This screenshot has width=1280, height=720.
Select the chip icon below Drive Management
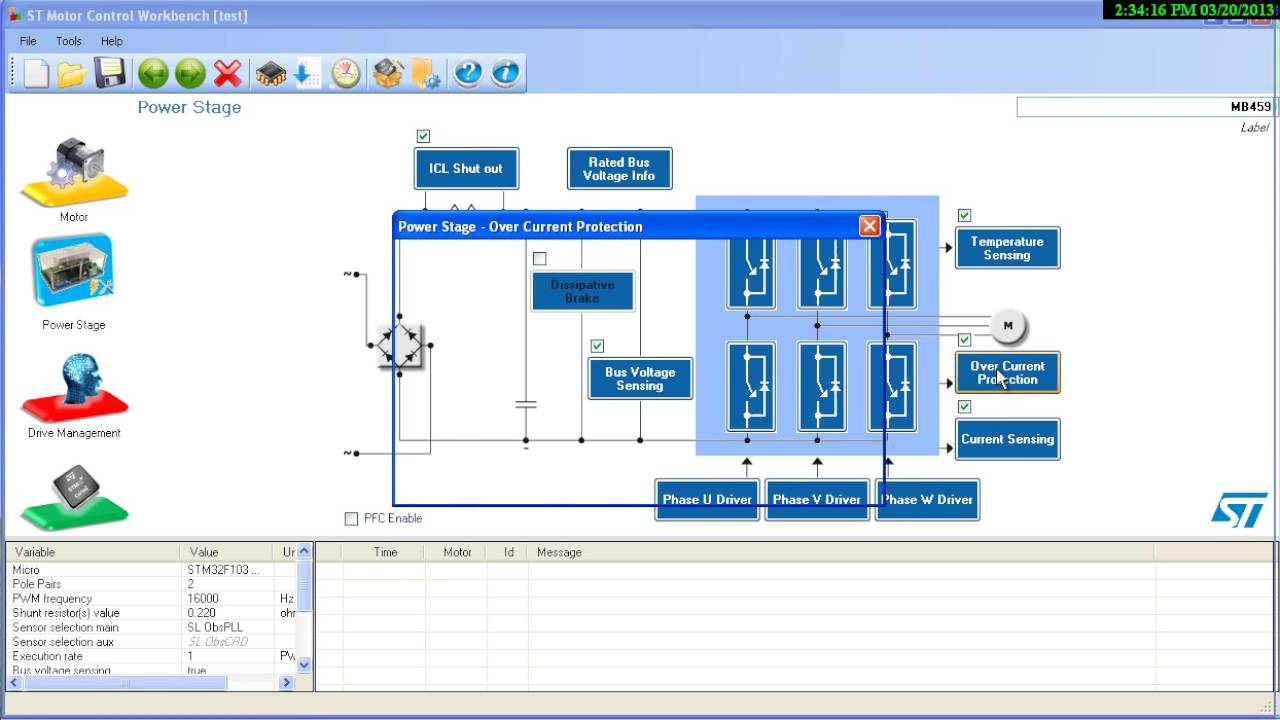coord(74,497)
